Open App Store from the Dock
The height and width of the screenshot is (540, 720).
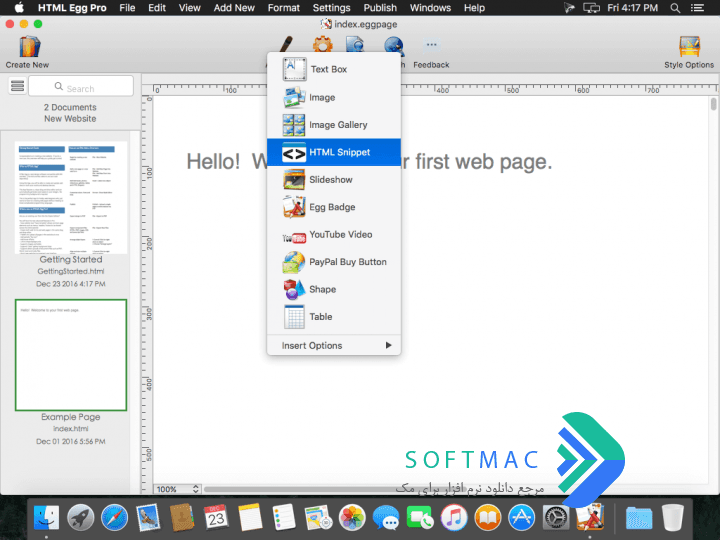[x=521, y=518]
